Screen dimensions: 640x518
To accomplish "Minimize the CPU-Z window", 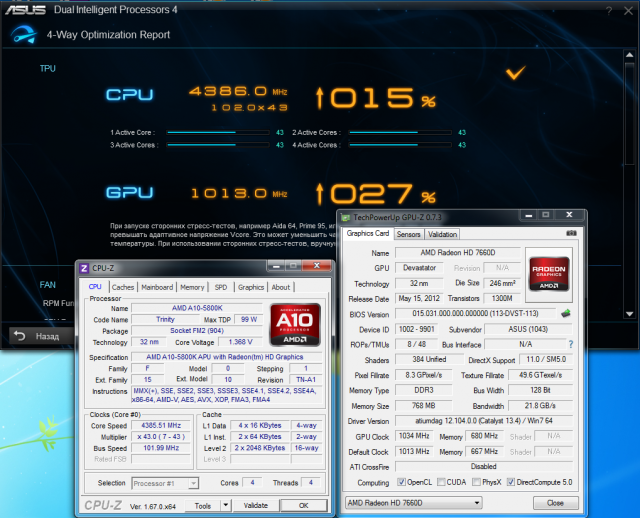I will [x=276, y=266].
